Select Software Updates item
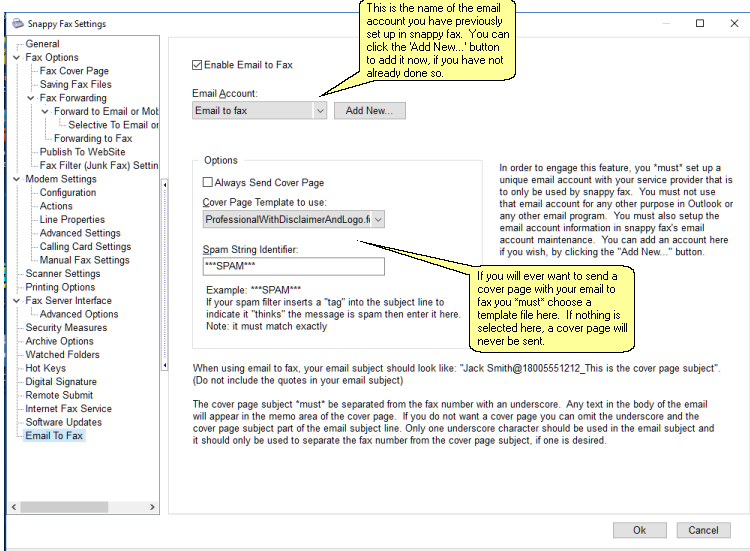 coord(64,422)
